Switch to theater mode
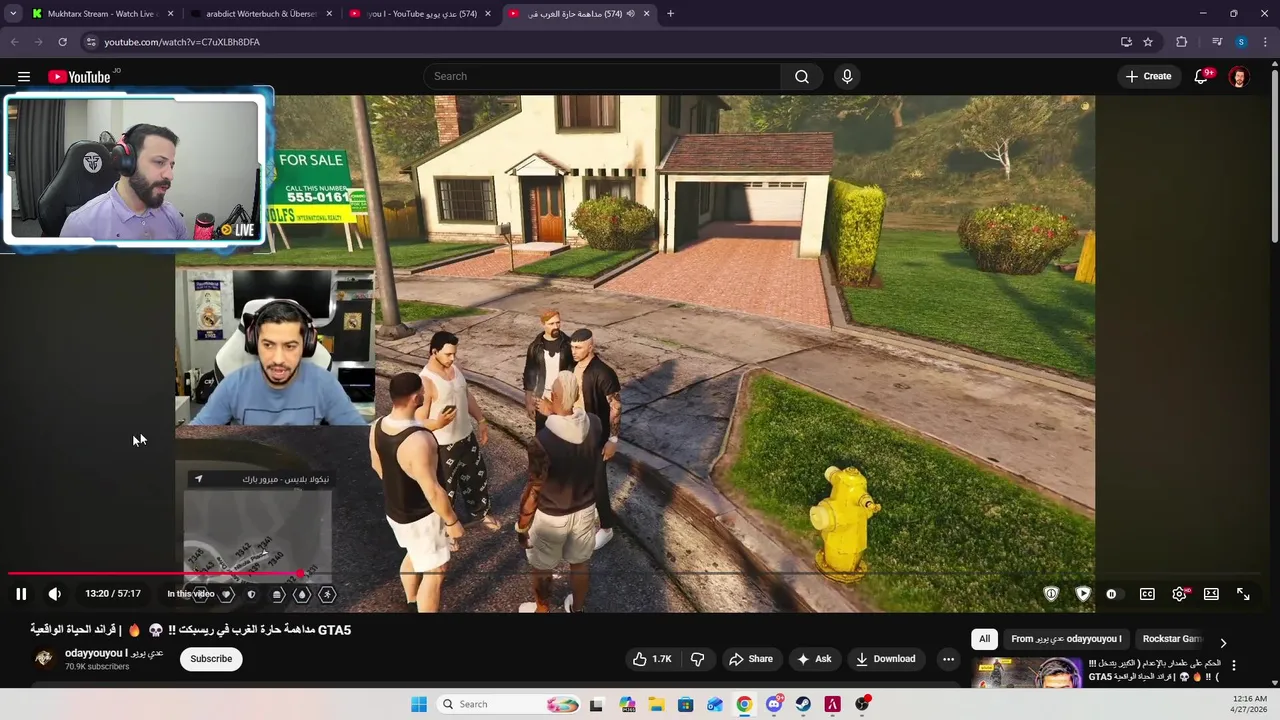The height and width of the screenshot is (720, 1280). pyautogui.click(x=1211, y=594)
